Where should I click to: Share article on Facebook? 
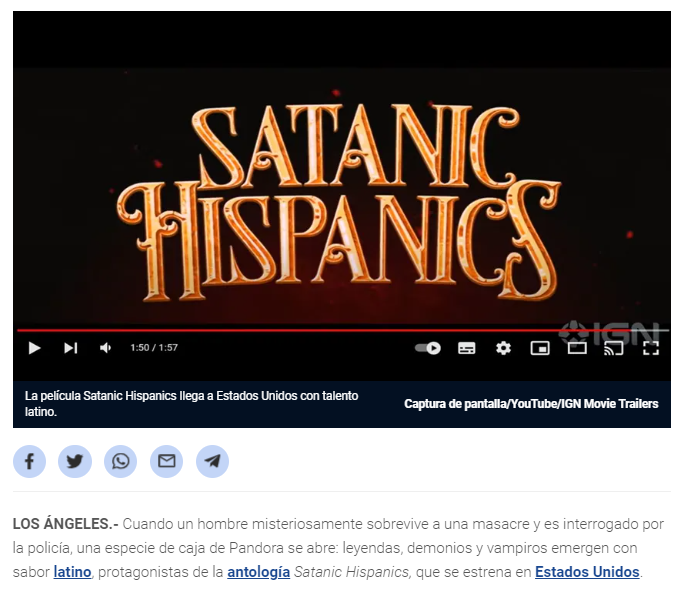pyautogui.click(x=29, y=462)
